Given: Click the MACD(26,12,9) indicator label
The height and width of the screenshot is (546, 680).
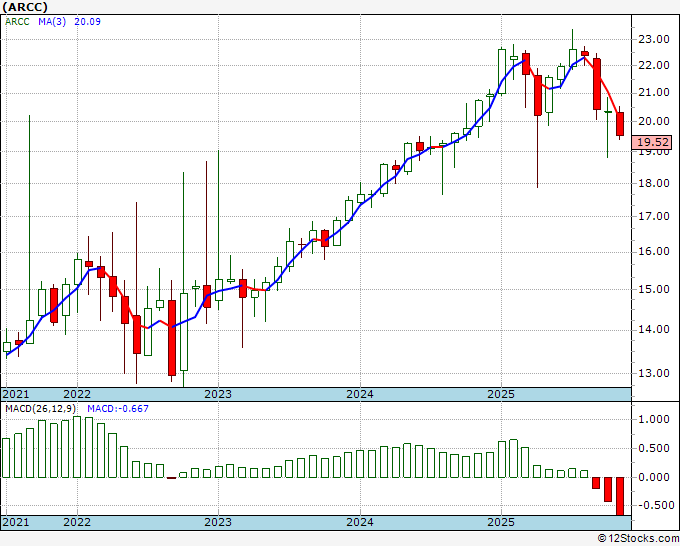Looking at the screenshot, I should click(41, 409).
